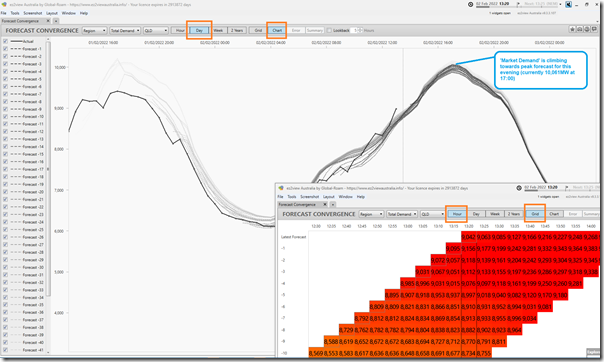Click the Error button in main window
This screenshot has width=604, height=362.
[x=296, y=30]
